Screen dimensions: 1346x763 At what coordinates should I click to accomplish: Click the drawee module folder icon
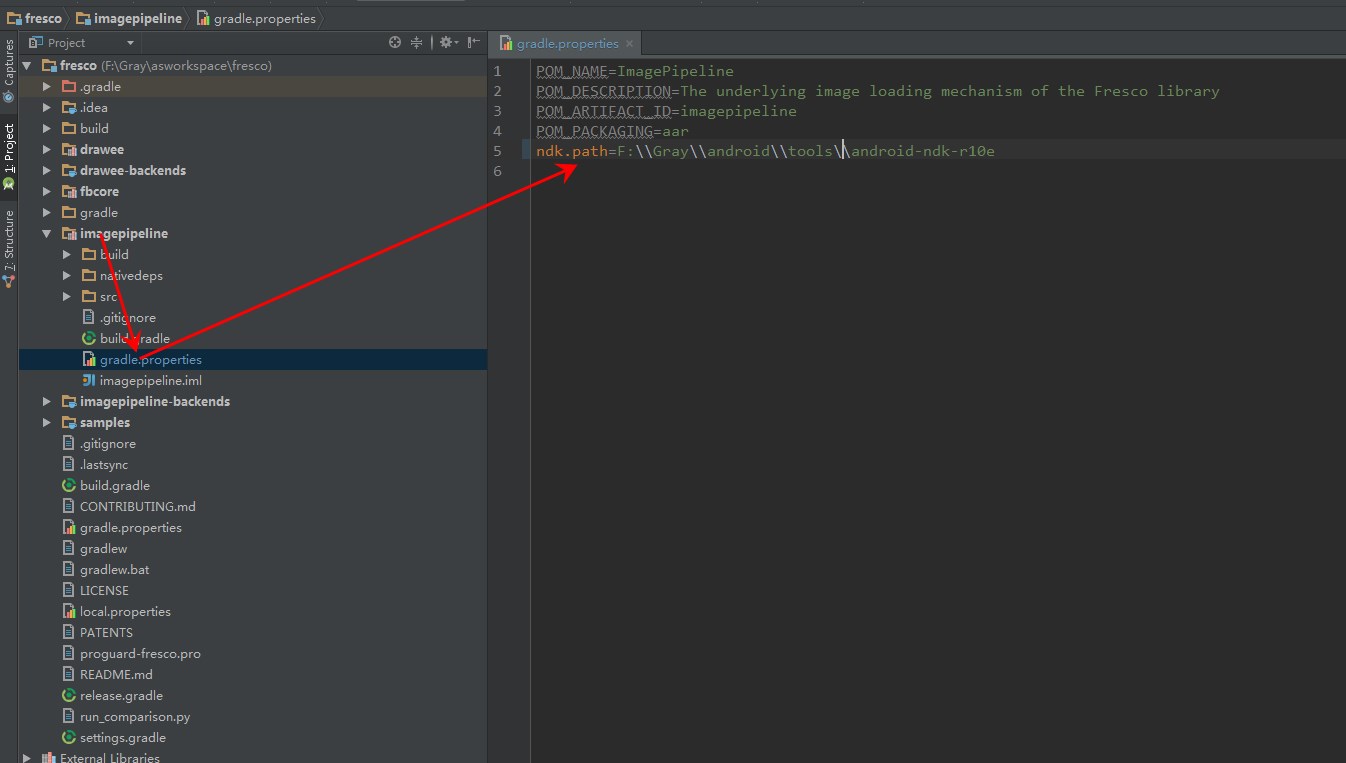coord(69,150)
